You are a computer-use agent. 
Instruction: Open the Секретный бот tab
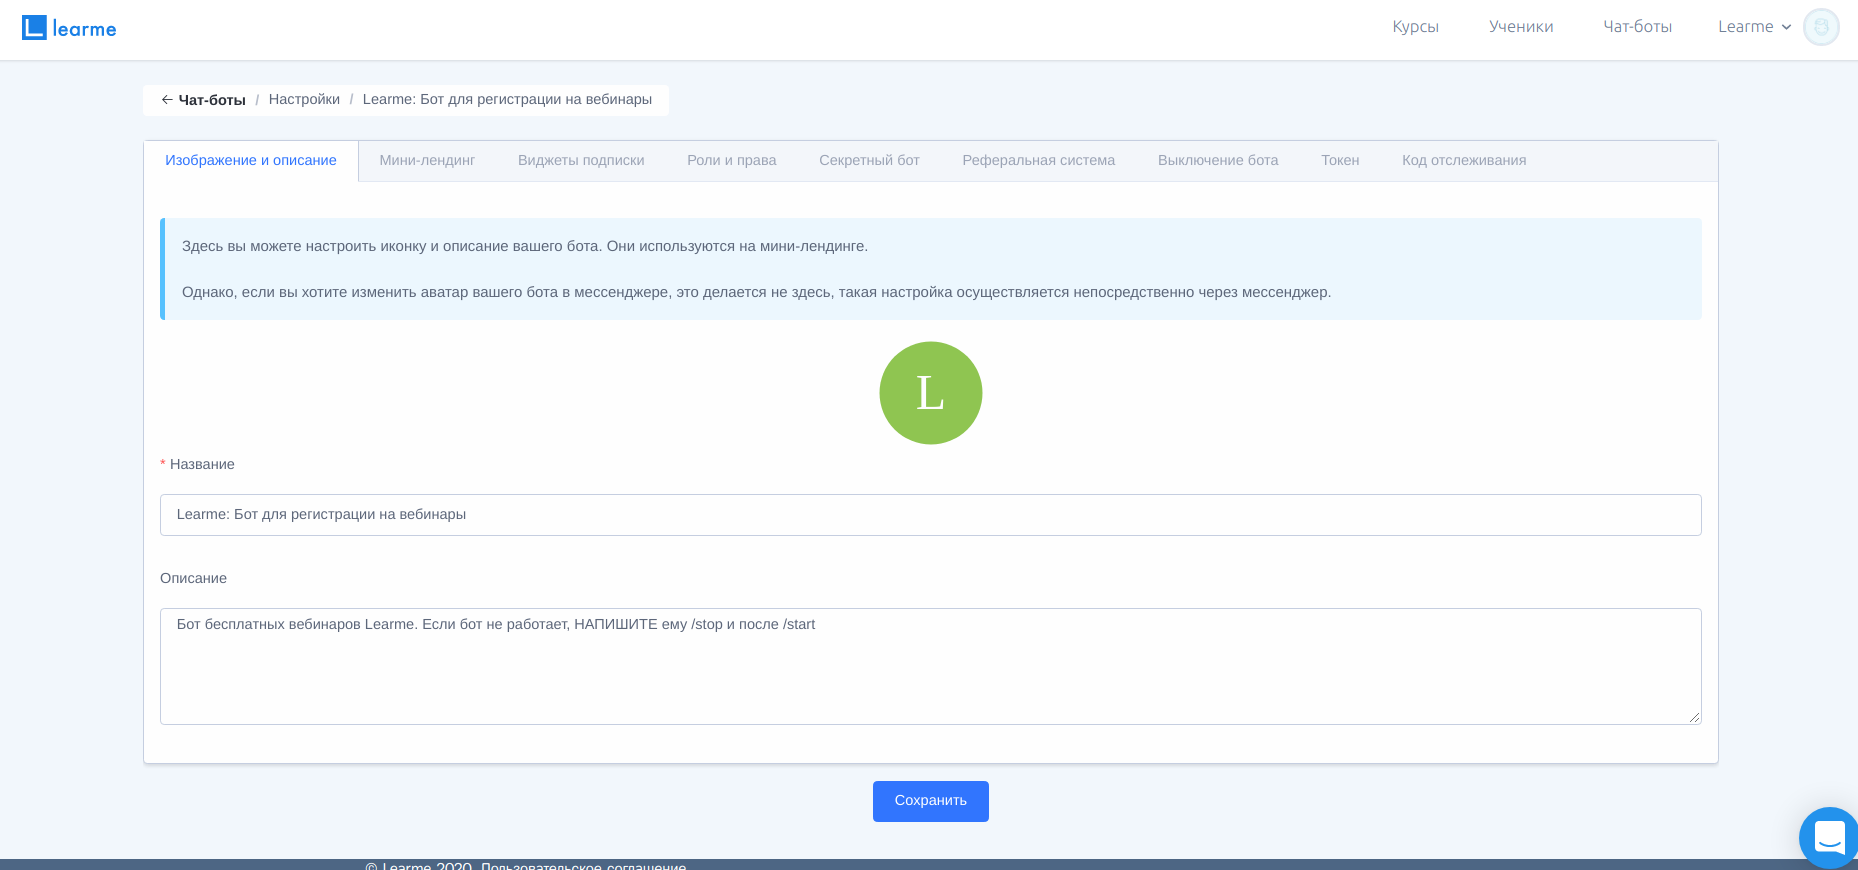tap(869, 160)
